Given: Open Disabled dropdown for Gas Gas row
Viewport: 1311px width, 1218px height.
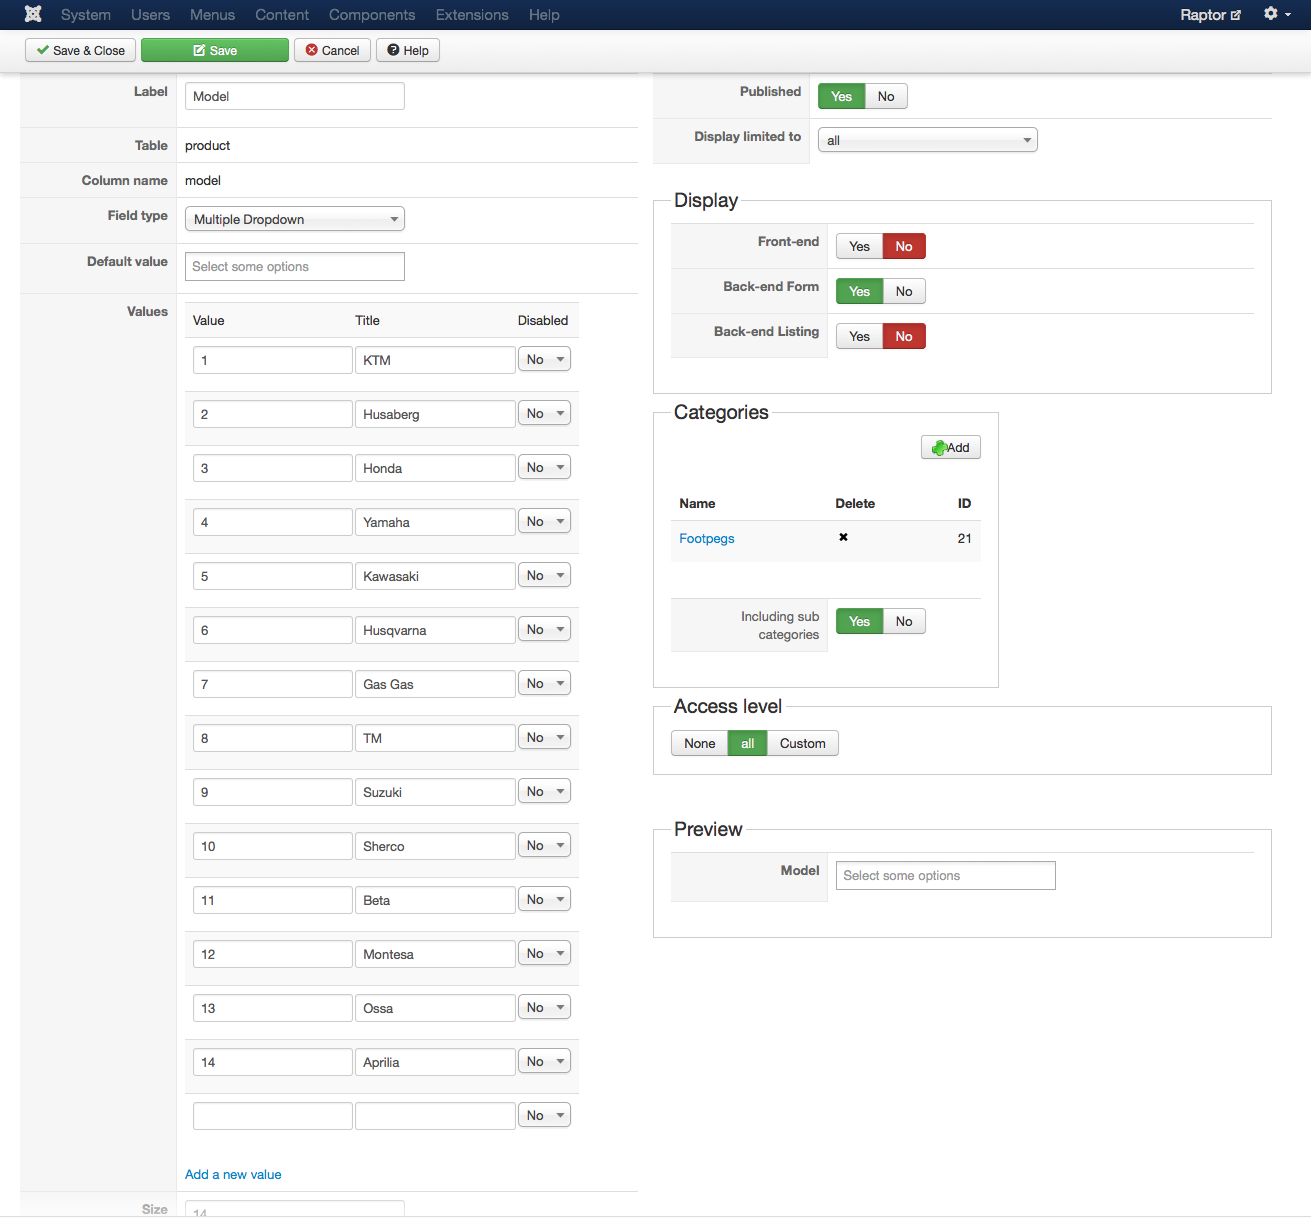Looking at the screenshot, I should [544, 683].
